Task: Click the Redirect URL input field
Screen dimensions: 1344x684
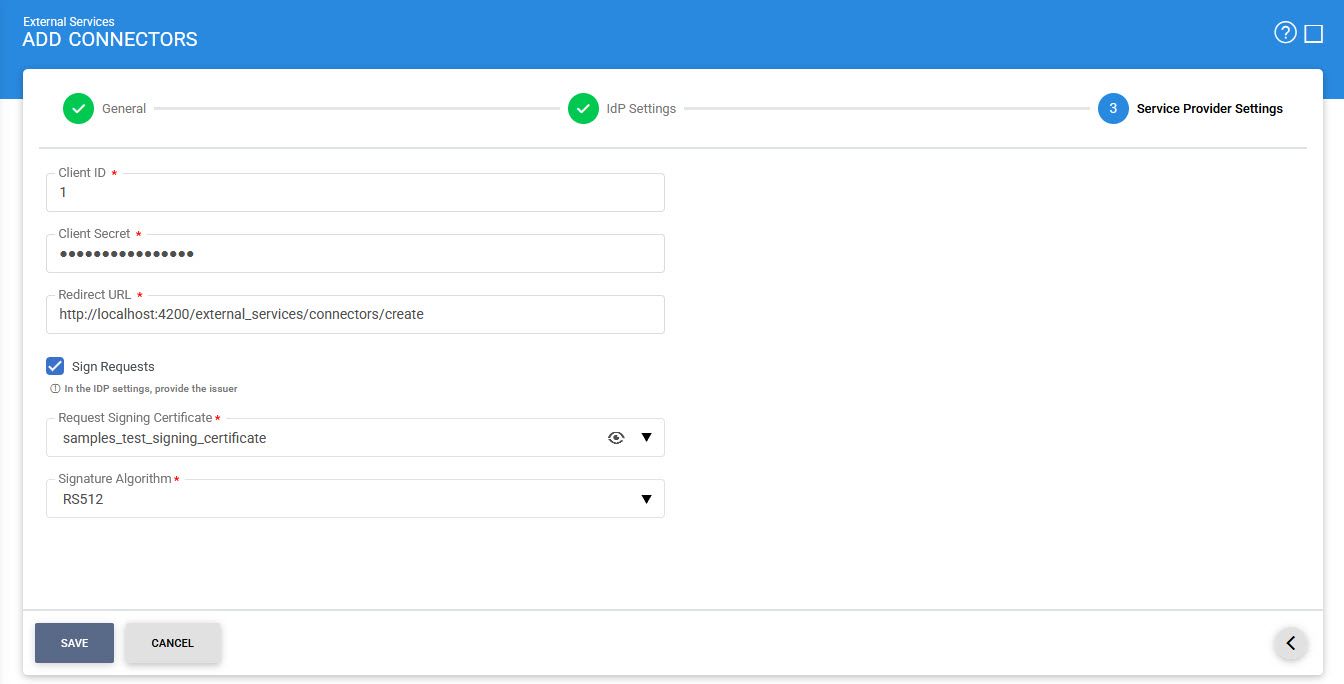Action: click(355, 315)
